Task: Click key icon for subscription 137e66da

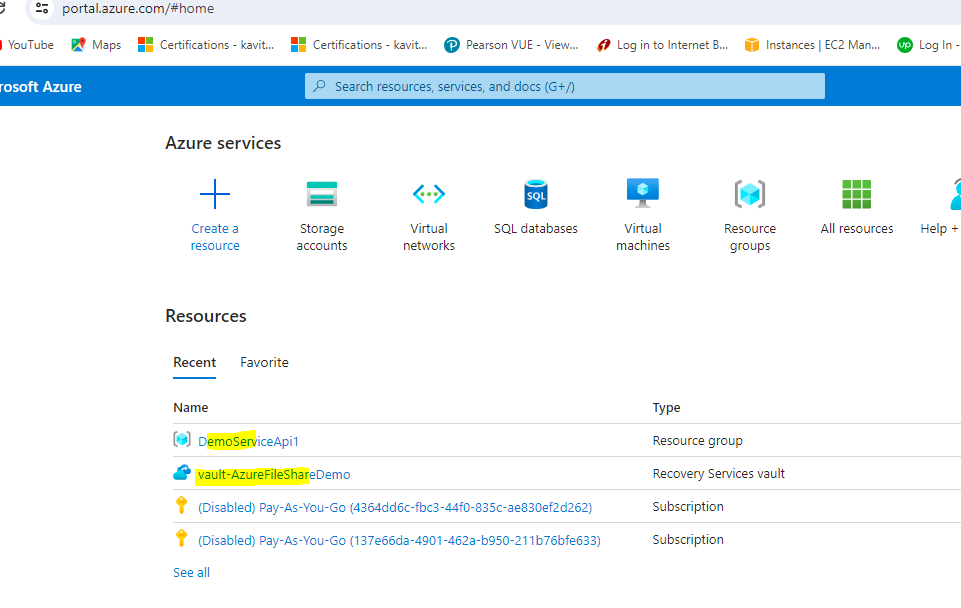Action: click(181, 539)
